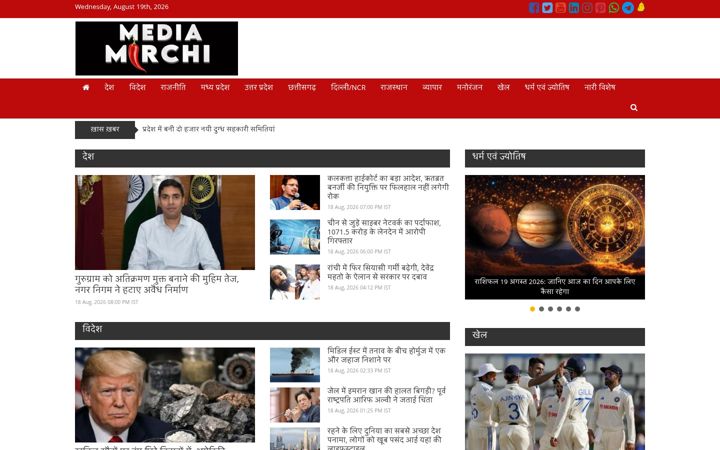Open the धर्म एवं ज्योतिष menu item
Screen dimensions: 720x450
click(x=547, y=87)
